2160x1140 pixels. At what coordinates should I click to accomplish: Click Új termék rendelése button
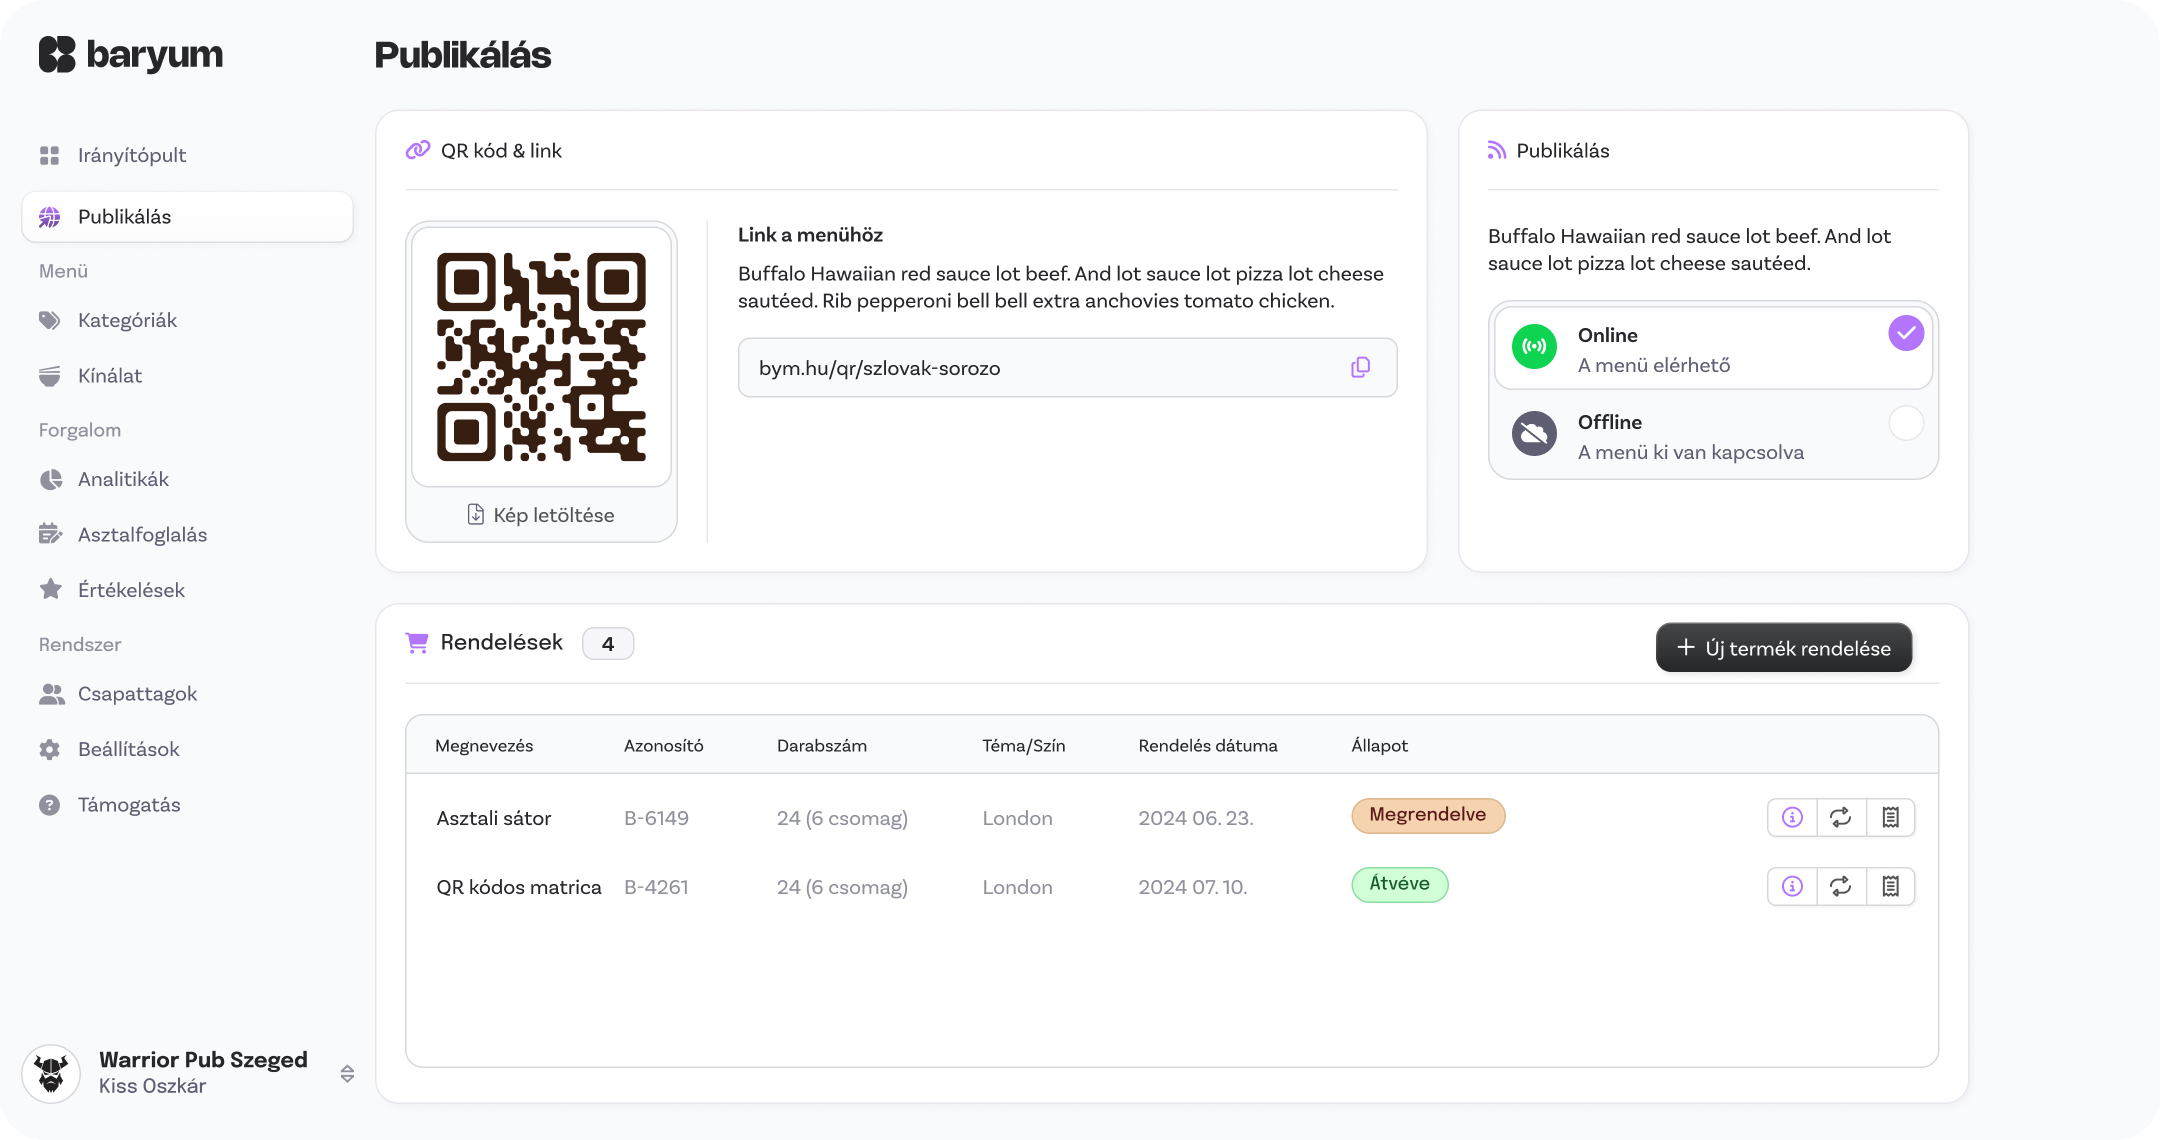click(x=1783, y=648)
